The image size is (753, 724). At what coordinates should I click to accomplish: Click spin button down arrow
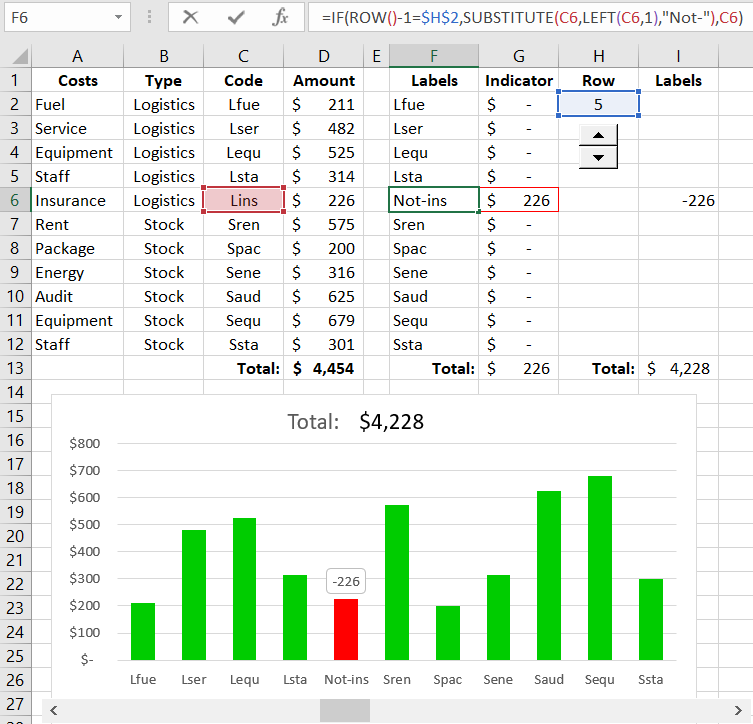click(x=598, y=157)
